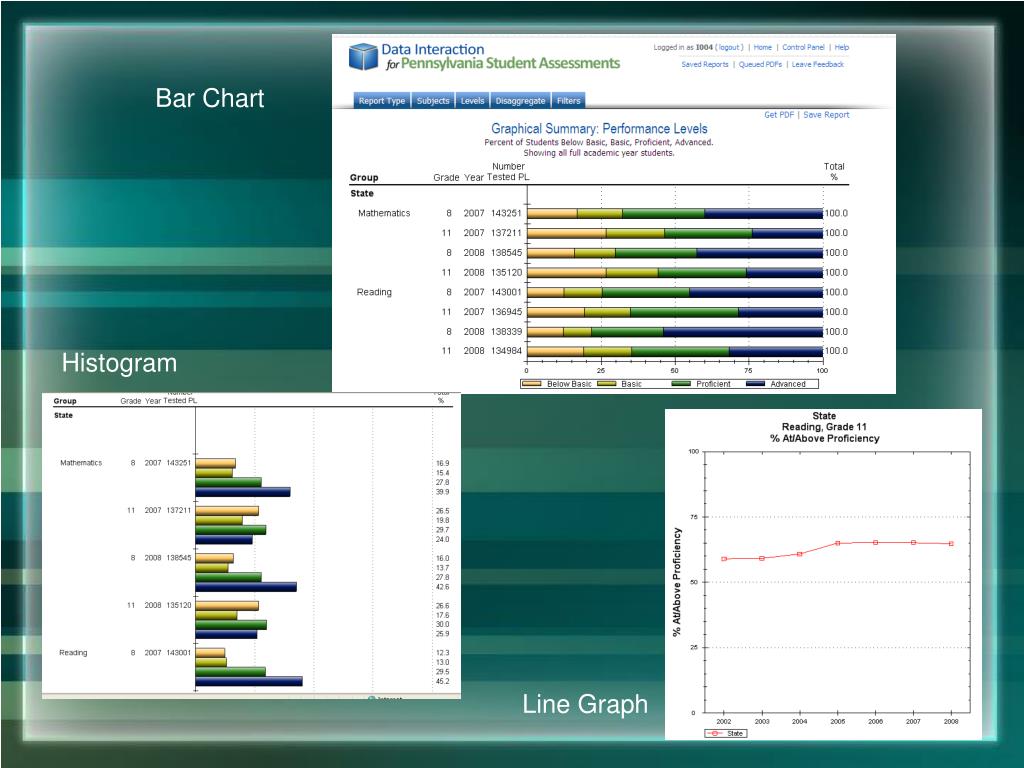Click the 30.0 value in histogram

click(443, 624)
